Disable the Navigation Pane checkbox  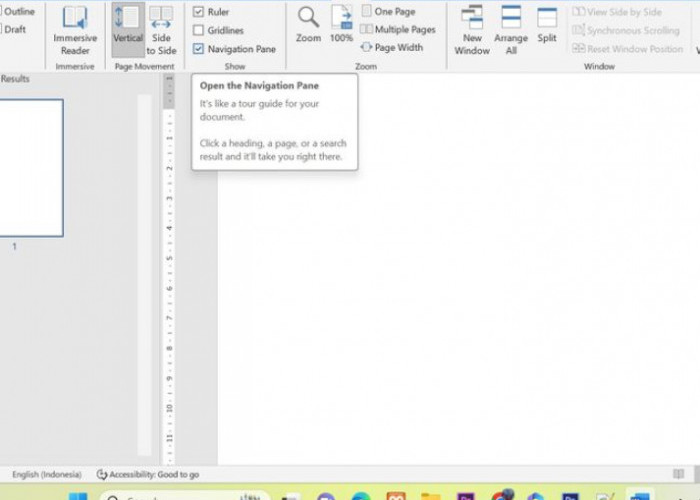(x=198, y=48)
